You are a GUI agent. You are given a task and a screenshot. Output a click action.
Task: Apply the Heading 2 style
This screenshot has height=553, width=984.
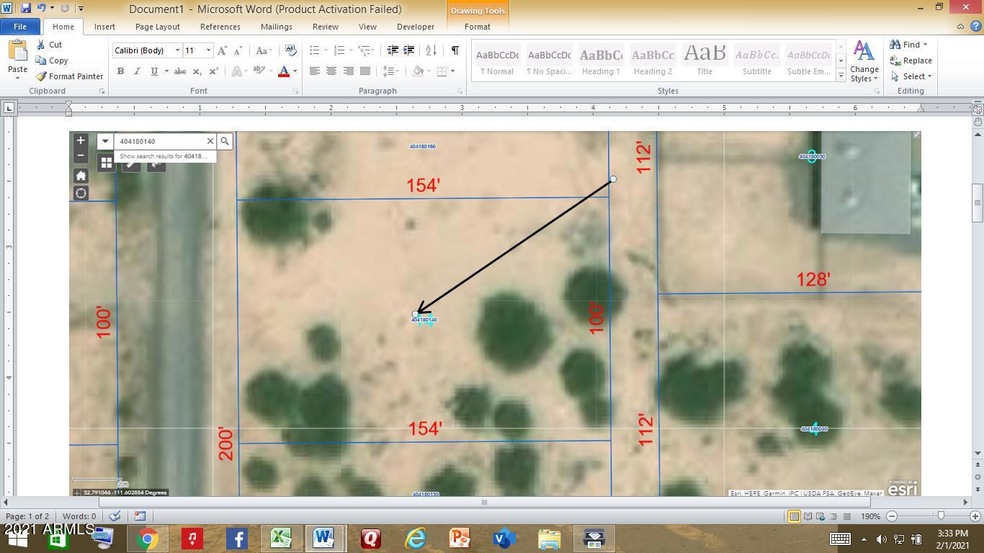pos(653,60)
